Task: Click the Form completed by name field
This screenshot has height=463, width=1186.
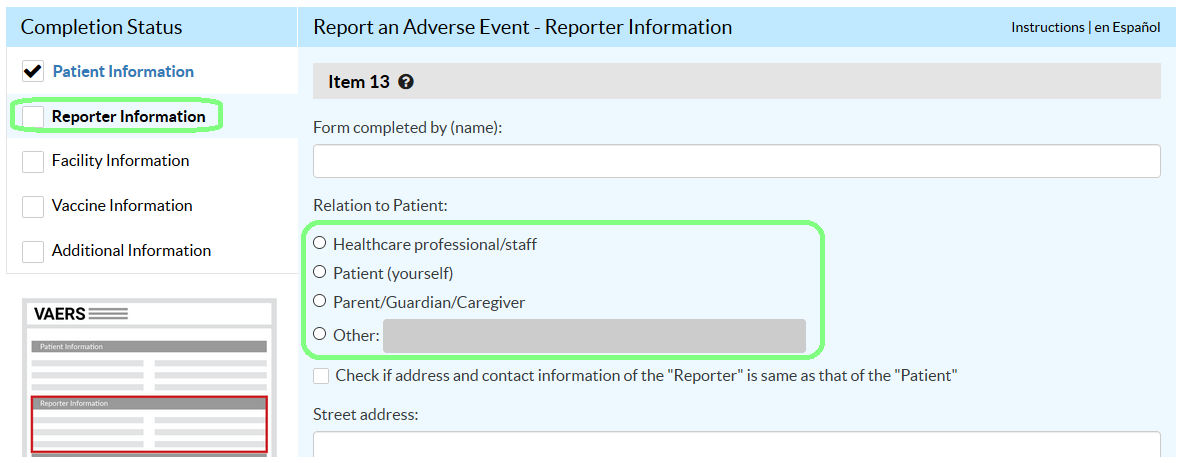Action: [x=737, y=161]
